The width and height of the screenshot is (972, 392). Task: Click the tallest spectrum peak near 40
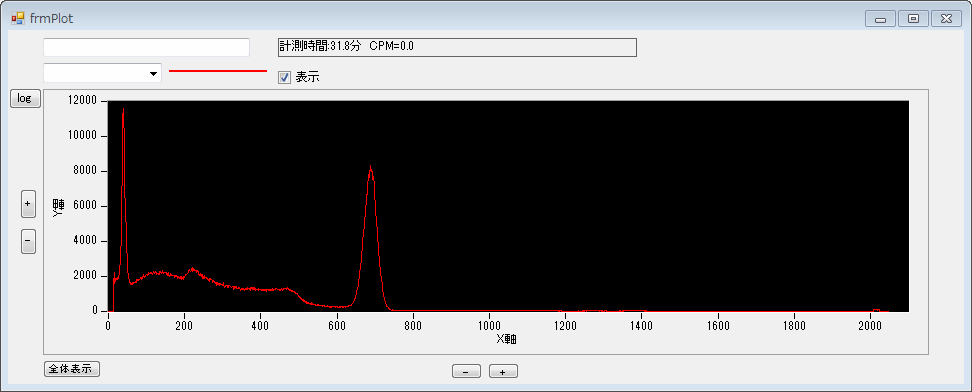coord(123,110)
